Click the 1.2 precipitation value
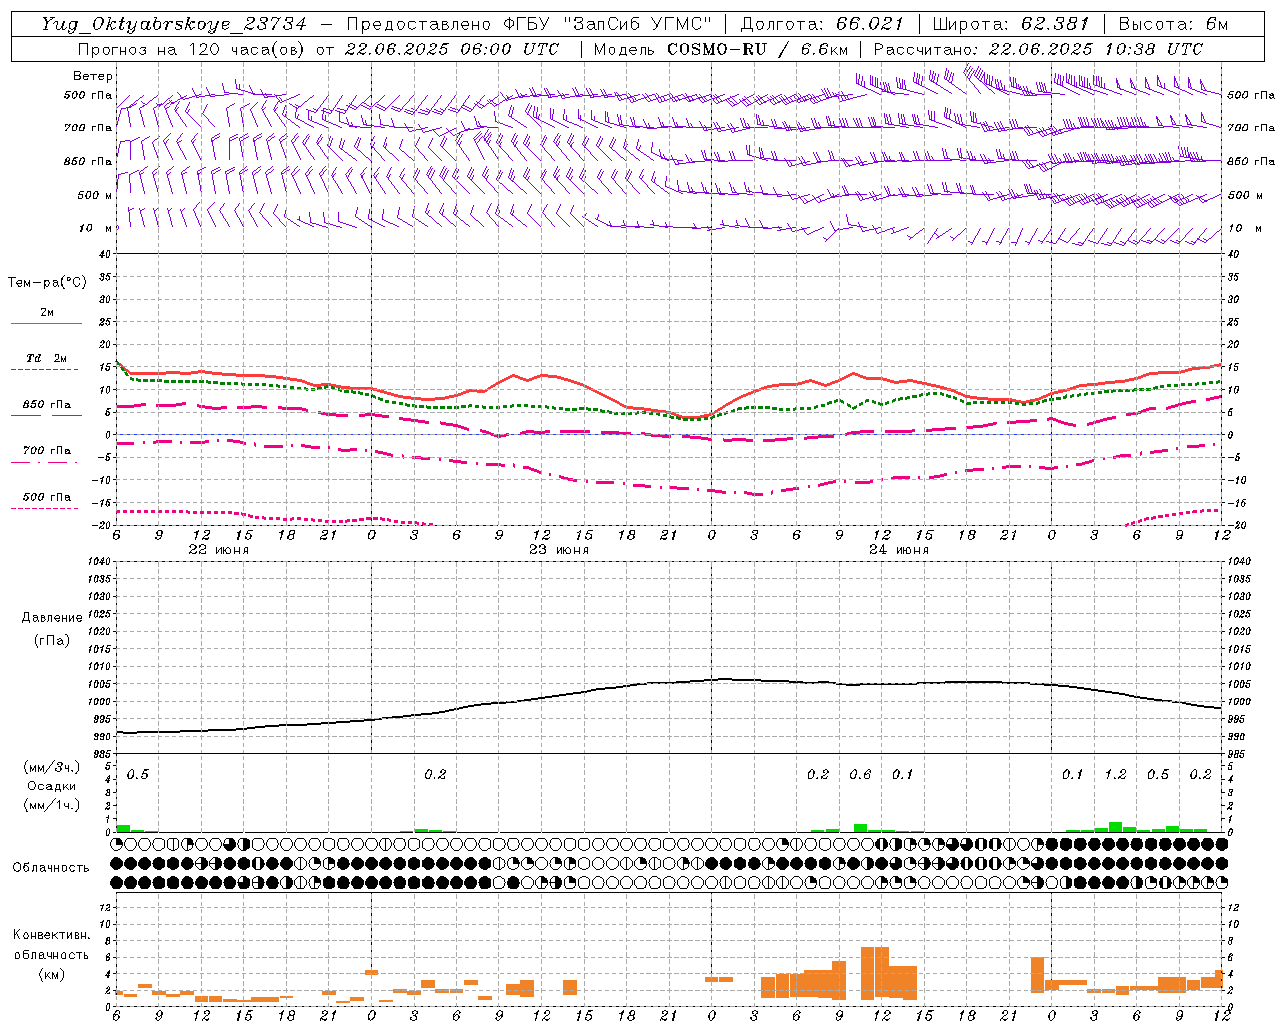 (x=1115, y=774)
